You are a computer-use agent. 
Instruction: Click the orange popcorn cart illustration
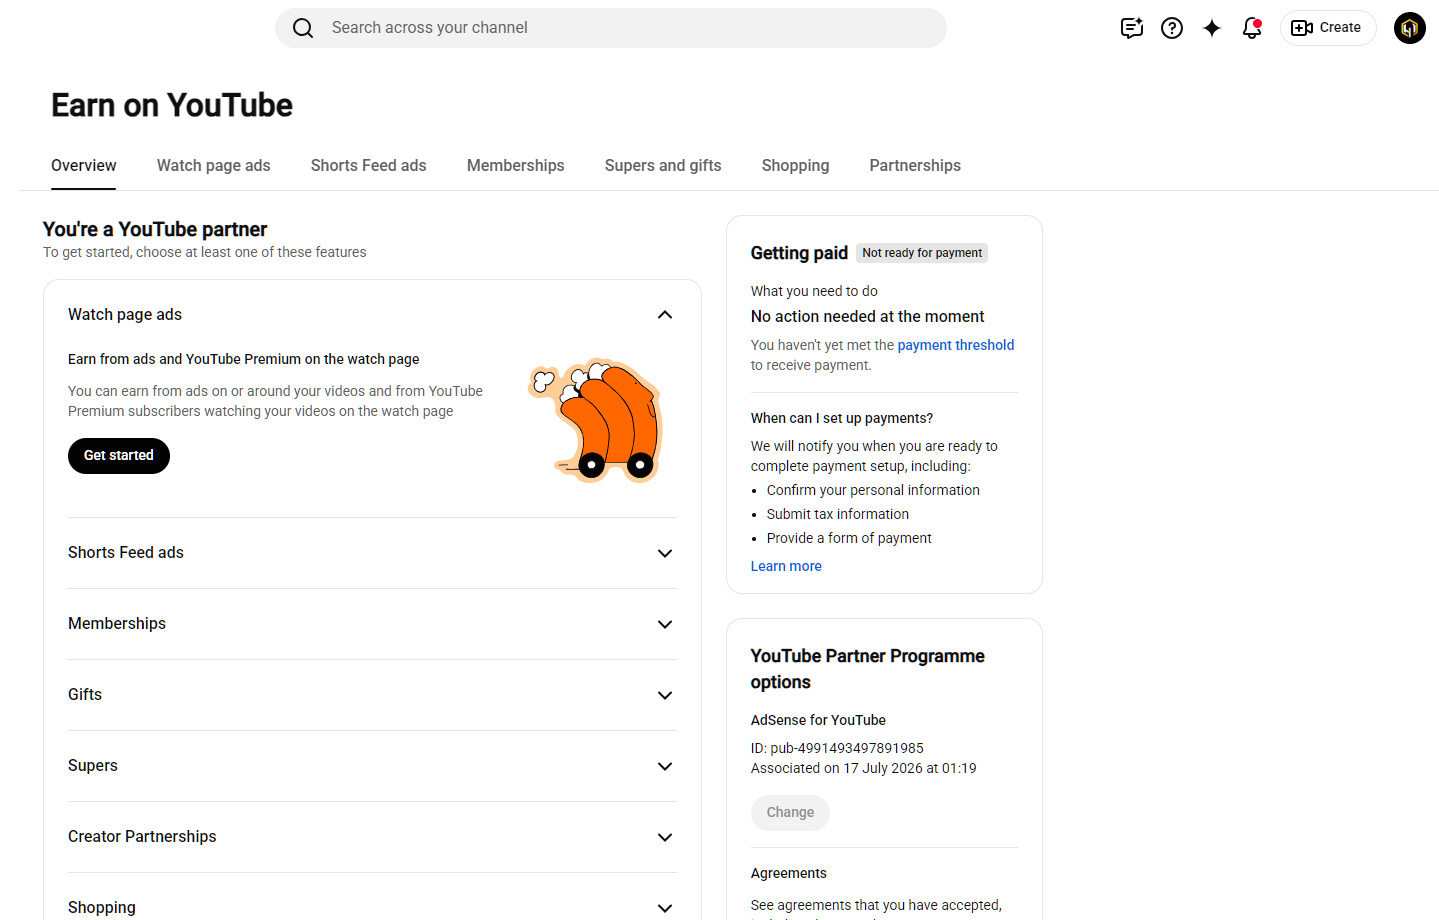pos(596,420)
